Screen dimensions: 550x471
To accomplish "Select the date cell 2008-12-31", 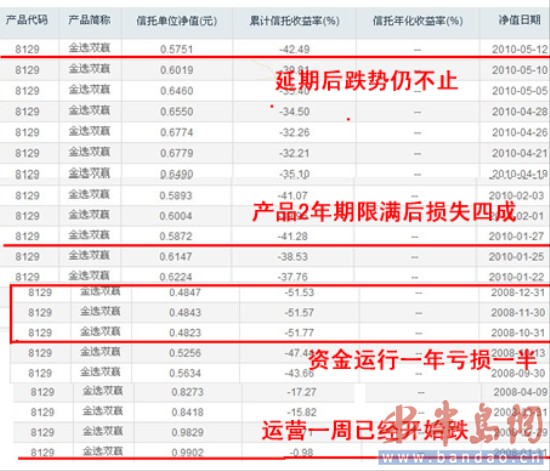I will pyautogui.click(x=518, y=292).
